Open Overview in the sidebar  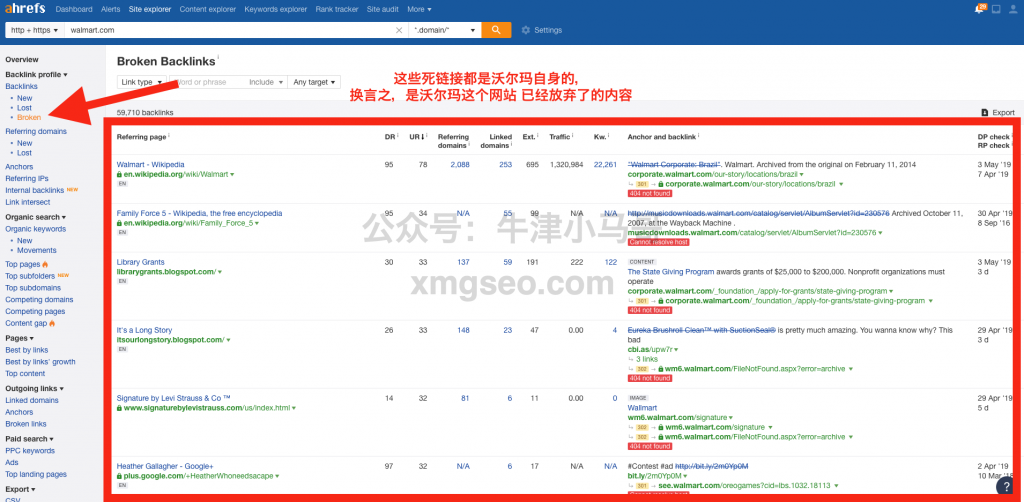pos(22,59)
